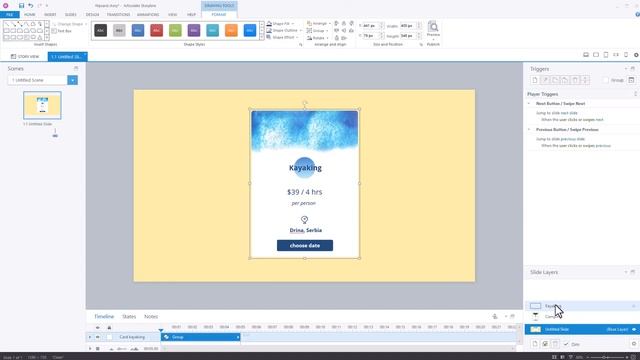Open the States tab
The width and height of the screenshot is (640, 360).
(x=129, y=316)
